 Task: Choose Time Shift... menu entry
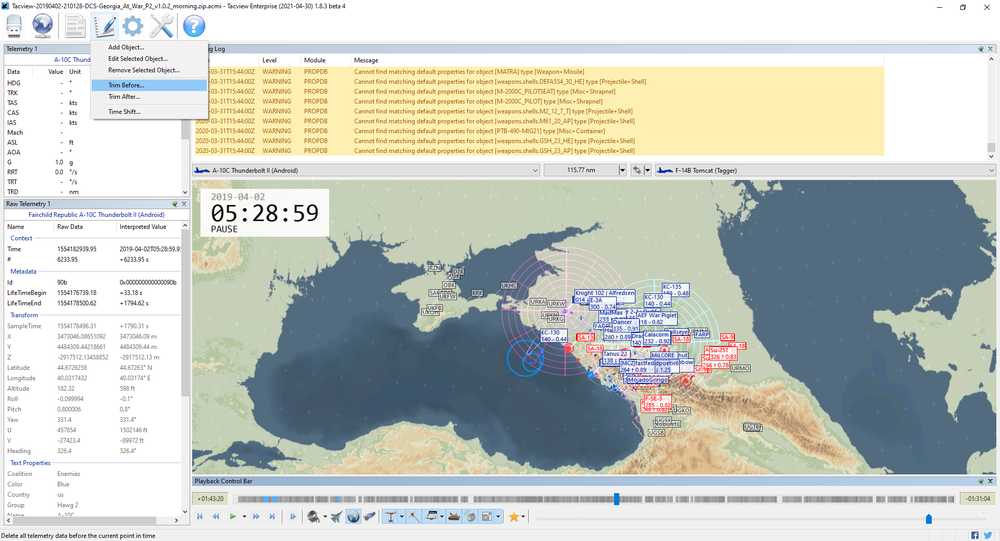[124, 111]
